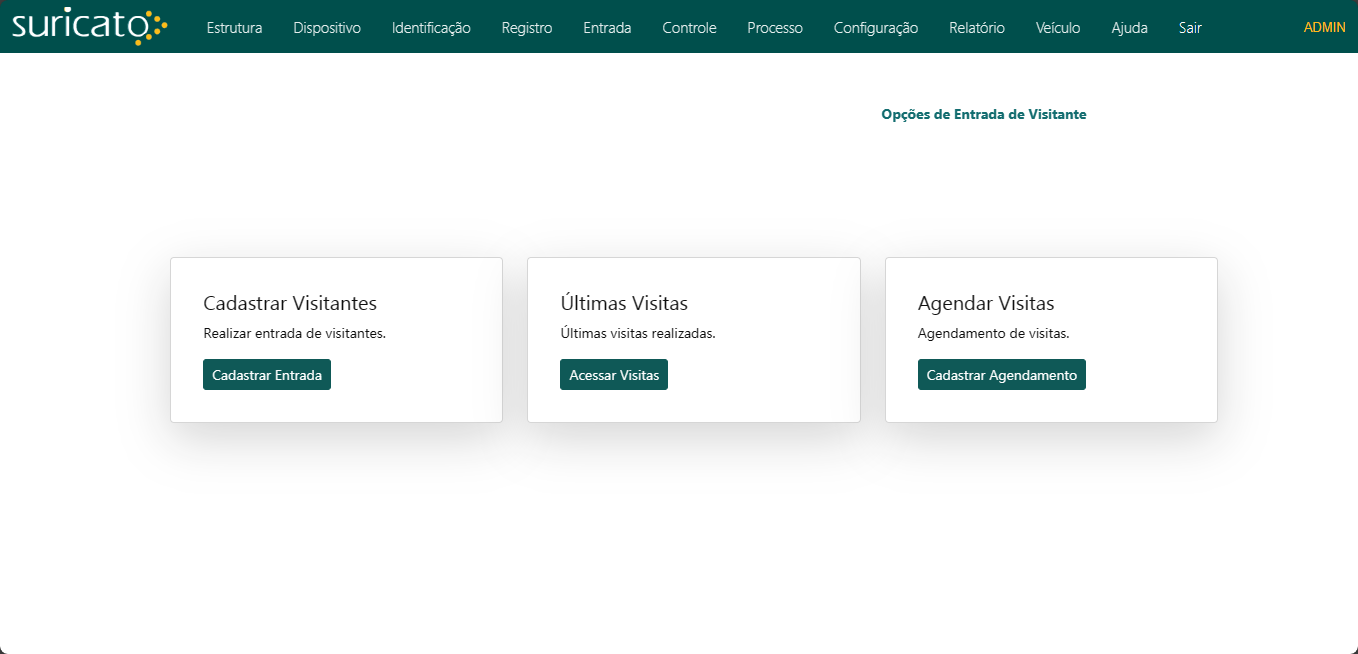1358x654 pixels.
Task: Open the Veículo menu
Action: click(1058, 28)
